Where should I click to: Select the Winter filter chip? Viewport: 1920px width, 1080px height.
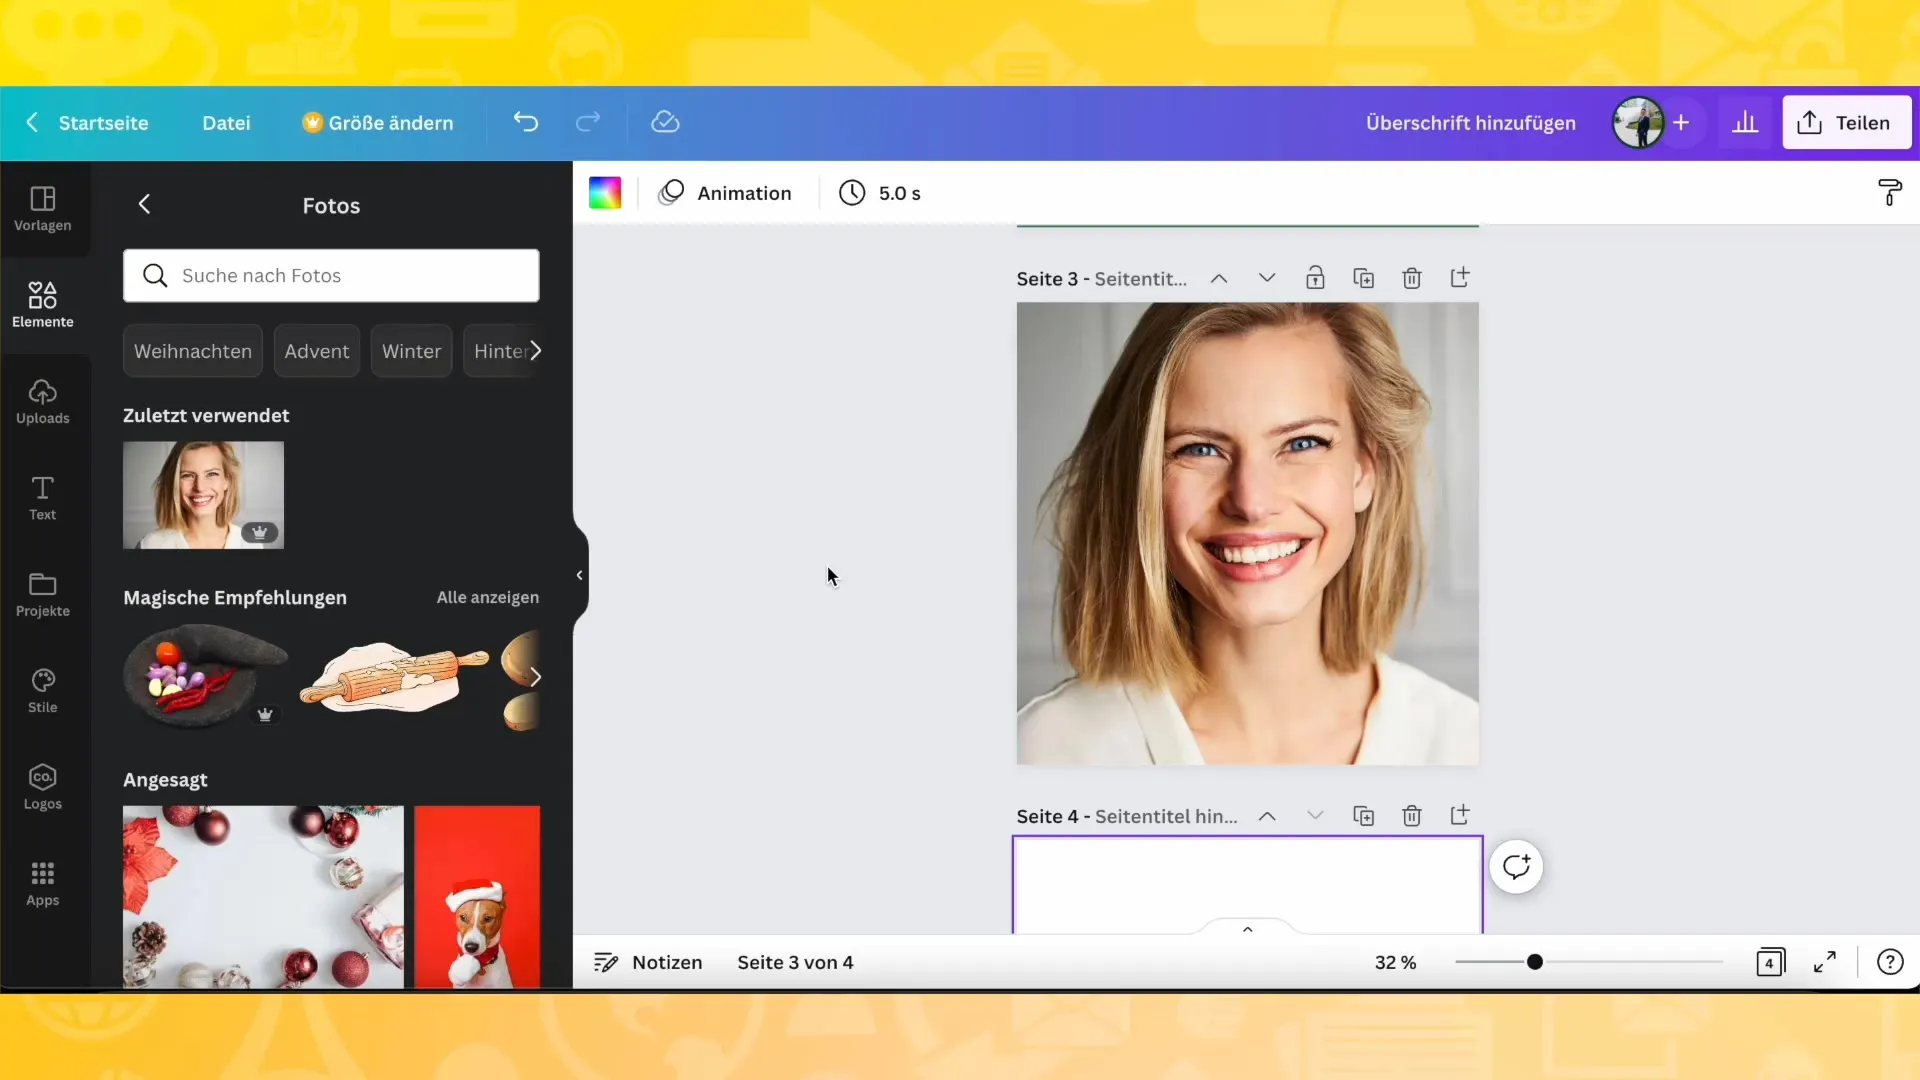411,351
